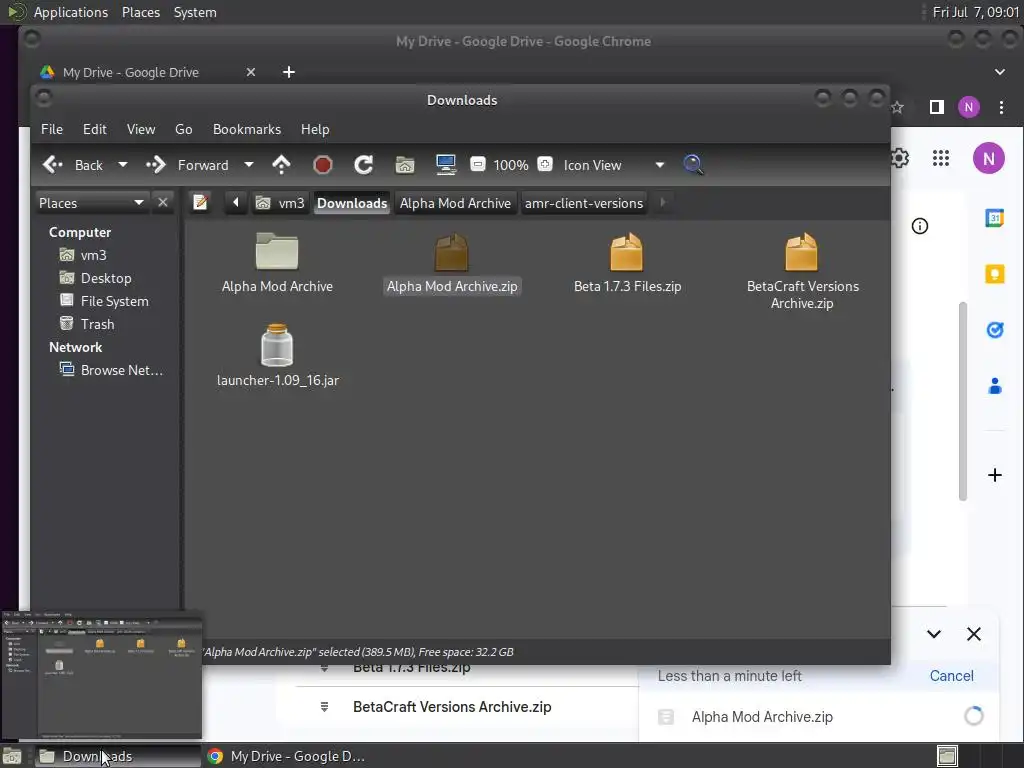This screenshot has width=1024, height=768.
Task: Open the System menu in top panel
Action: (x=195, y=12)
